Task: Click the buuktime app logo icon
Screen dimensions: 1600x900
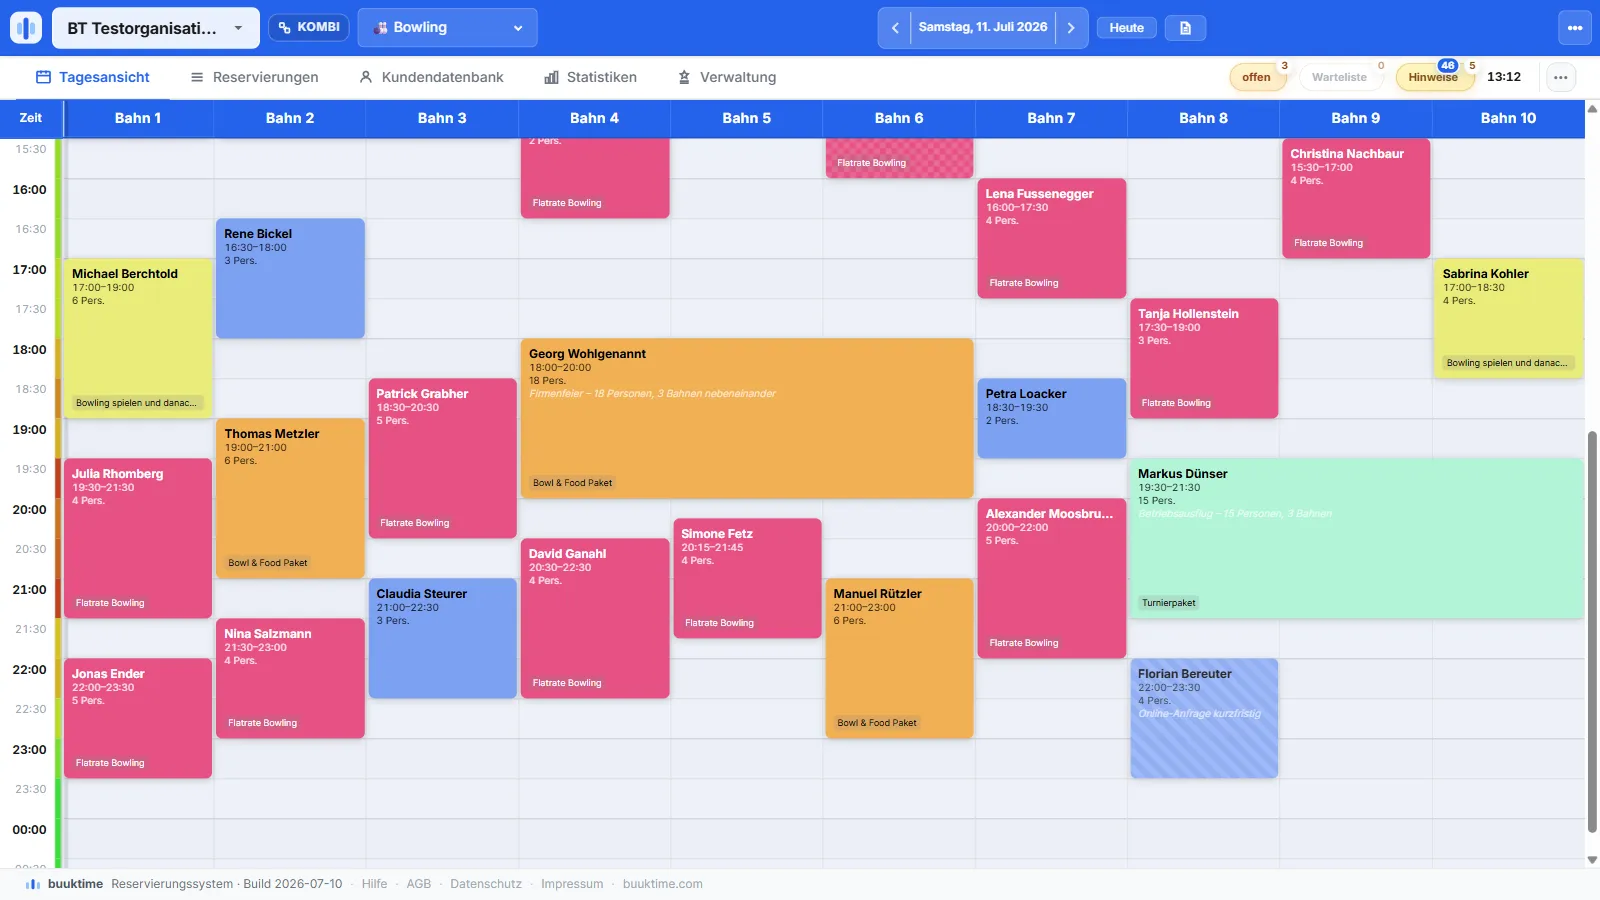Action: [26, 28]
